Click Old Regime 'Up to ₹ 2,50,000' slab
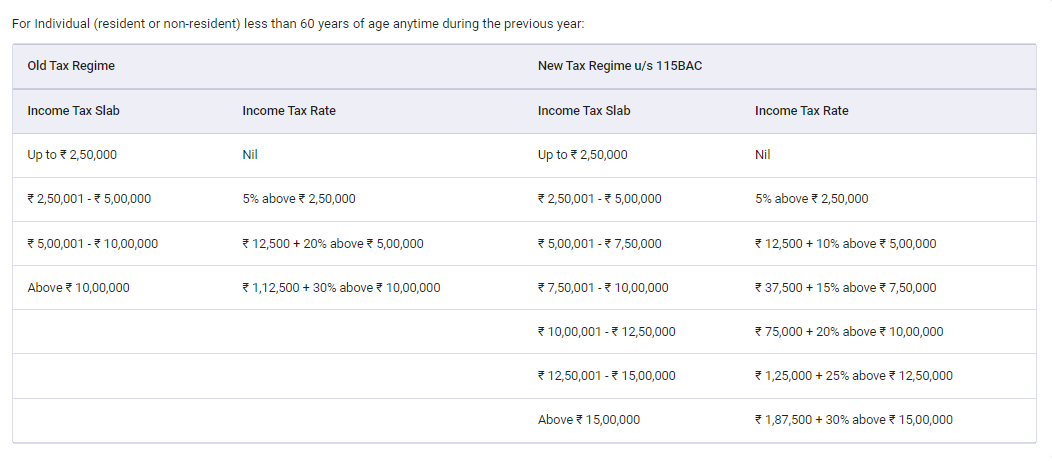Image resolution: width=1052 pixels, height=461 pixels. click(x=75, y=155)
